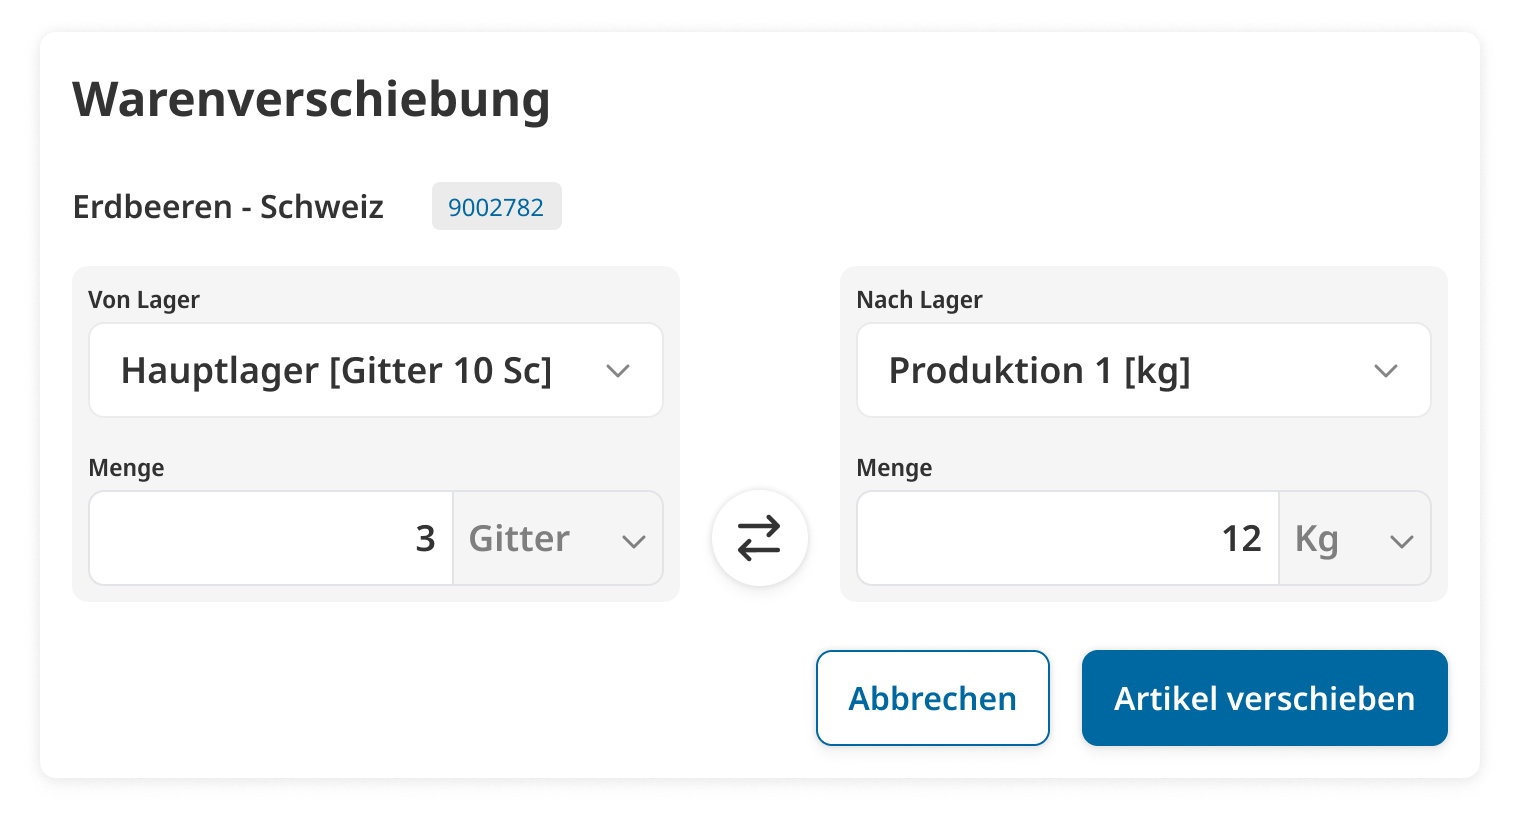Open the Nach Lager dropdown showing Produktion 1
Viewport: 1520px width, 826px height.
(x=1143, y=370)
